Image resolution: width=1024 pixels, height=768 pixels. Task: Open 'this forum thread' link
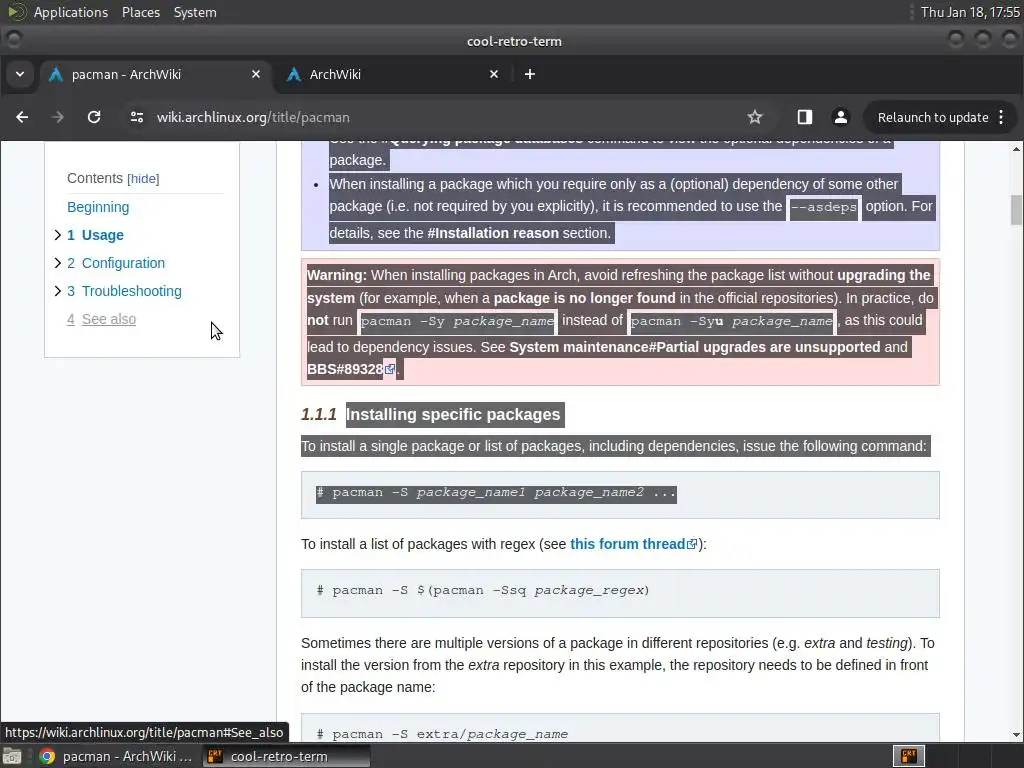pos(633,544)
